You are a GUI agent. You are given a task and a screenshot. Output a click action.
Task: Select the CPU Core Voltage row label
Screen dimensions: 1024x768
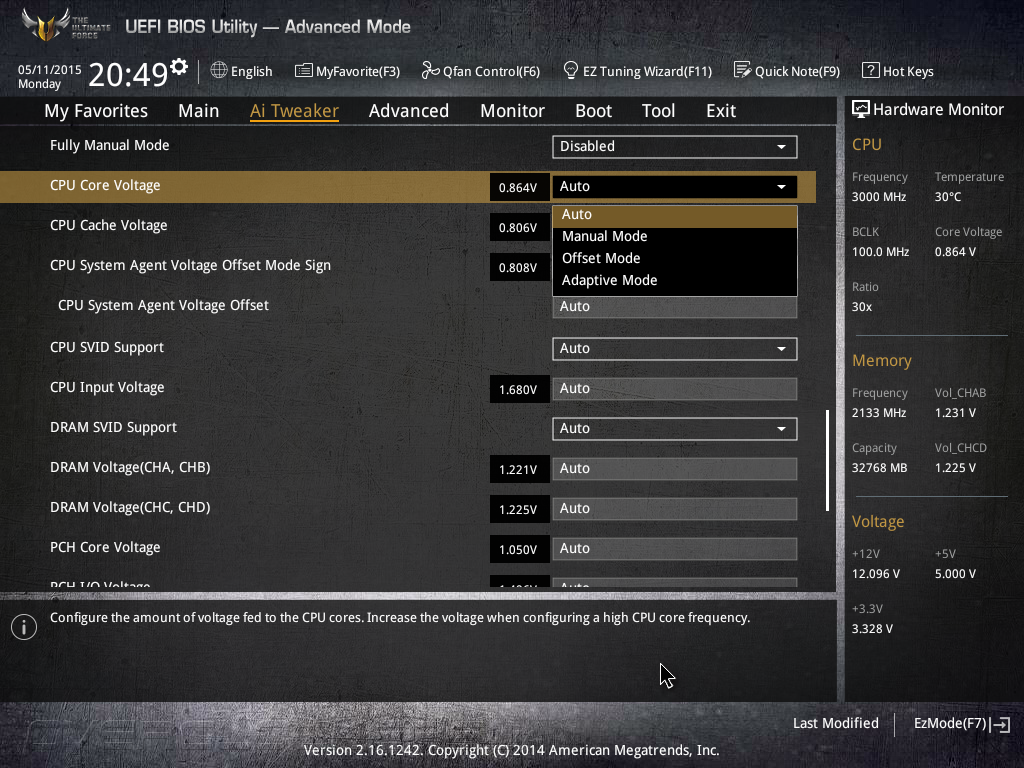[105, 185]
